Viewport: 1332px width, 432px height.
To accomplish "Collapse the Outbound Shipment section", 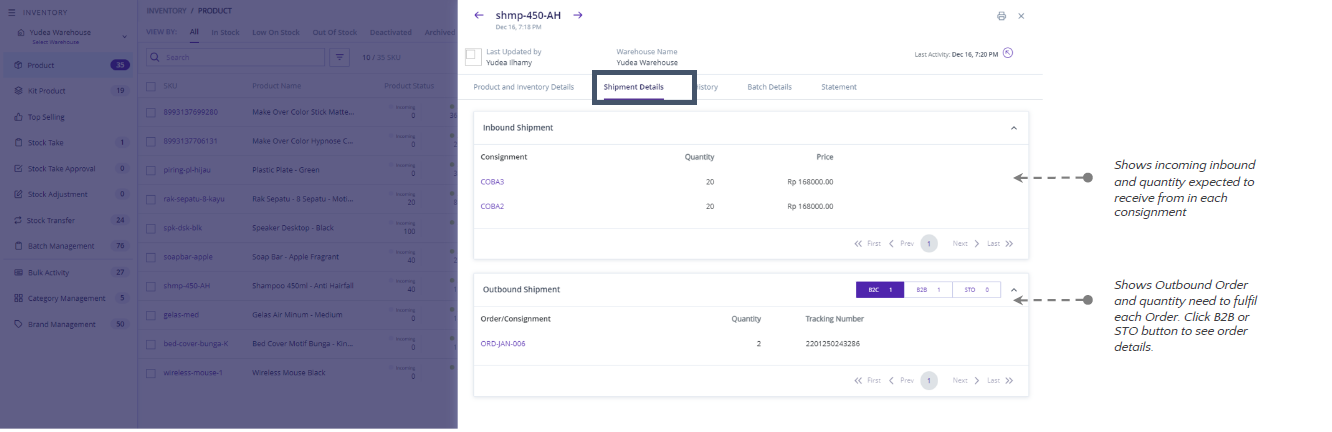I will coord(1013,290).
